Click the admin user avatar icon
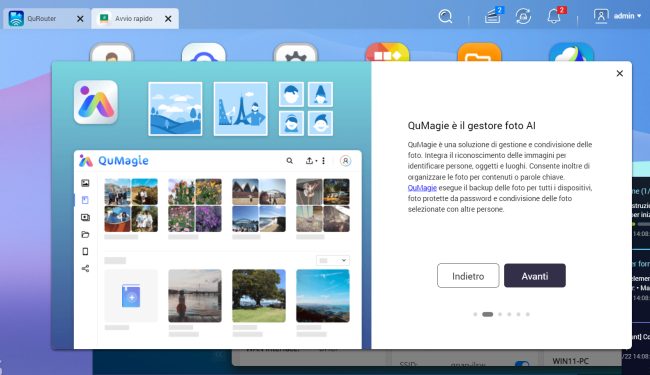650x375 pixels. [x=601, y=16]
